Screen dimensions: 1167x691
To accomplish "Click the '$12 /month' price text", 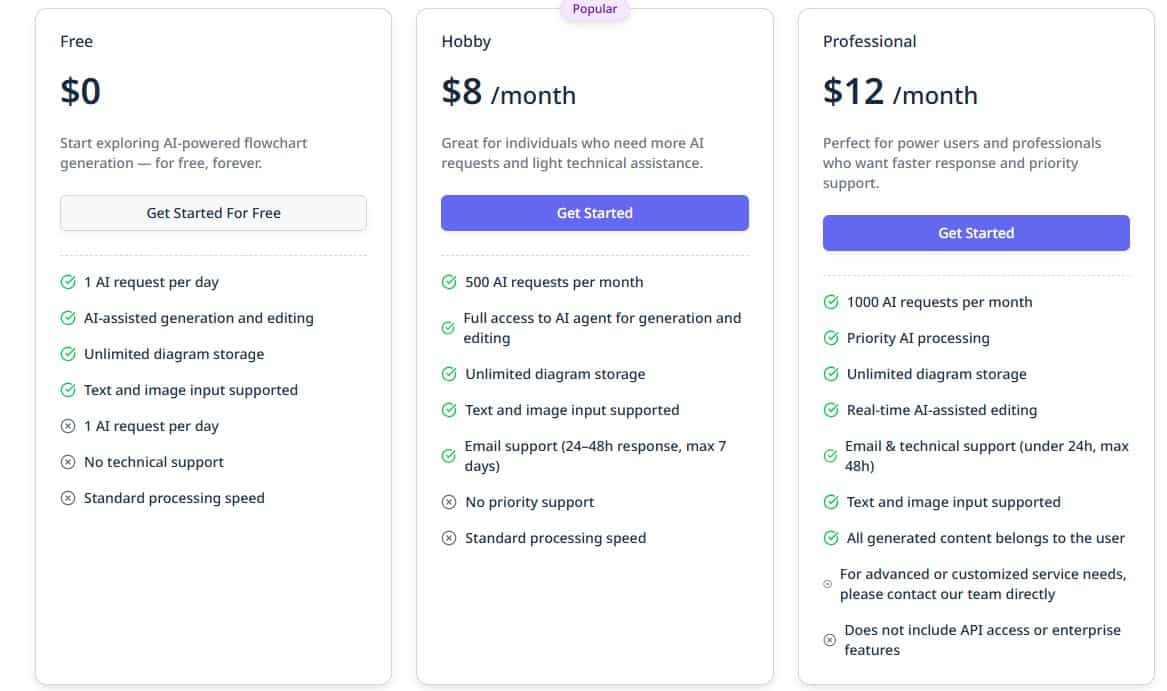I will tap(900, 92).
